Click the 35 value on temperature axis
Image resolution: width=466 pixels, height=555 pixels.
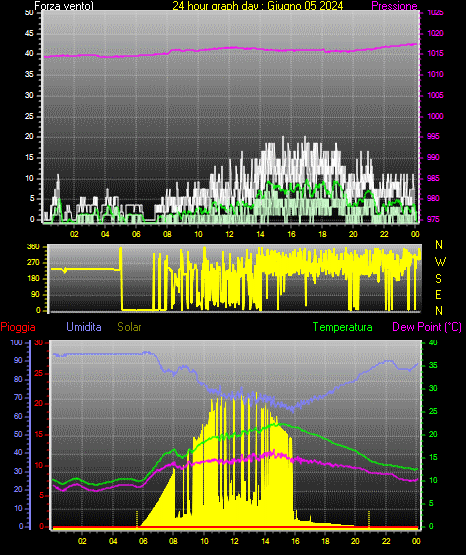tap(433, 365)
